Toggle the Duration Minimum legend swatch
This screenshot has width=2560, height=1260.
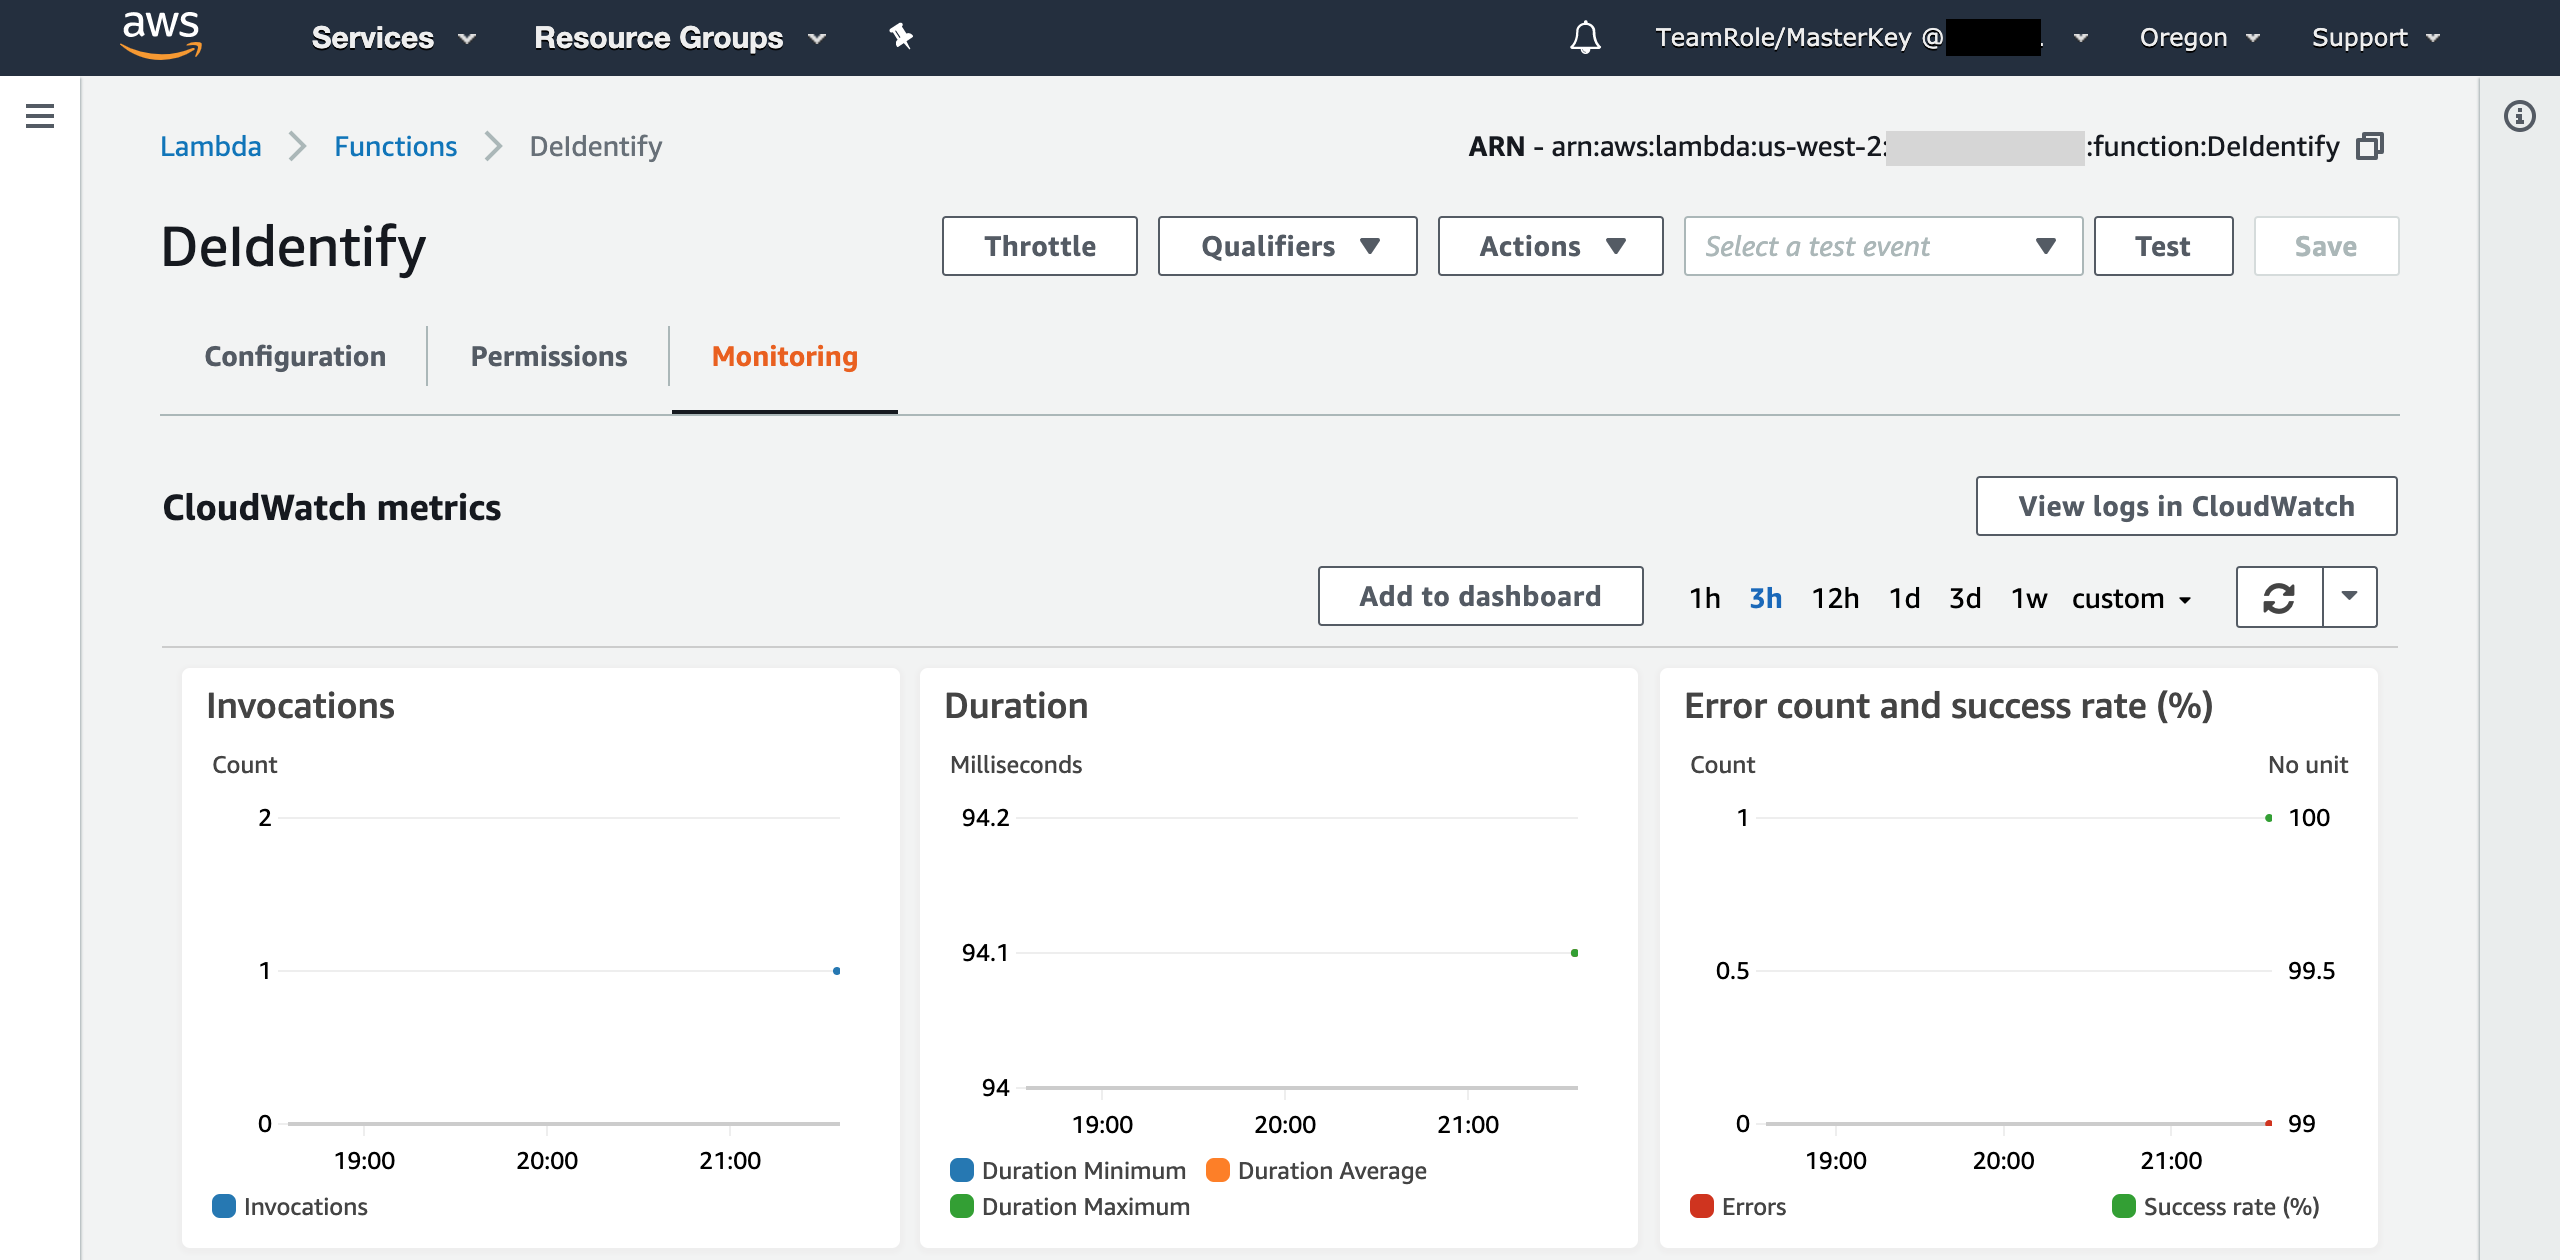(962, 1170)
